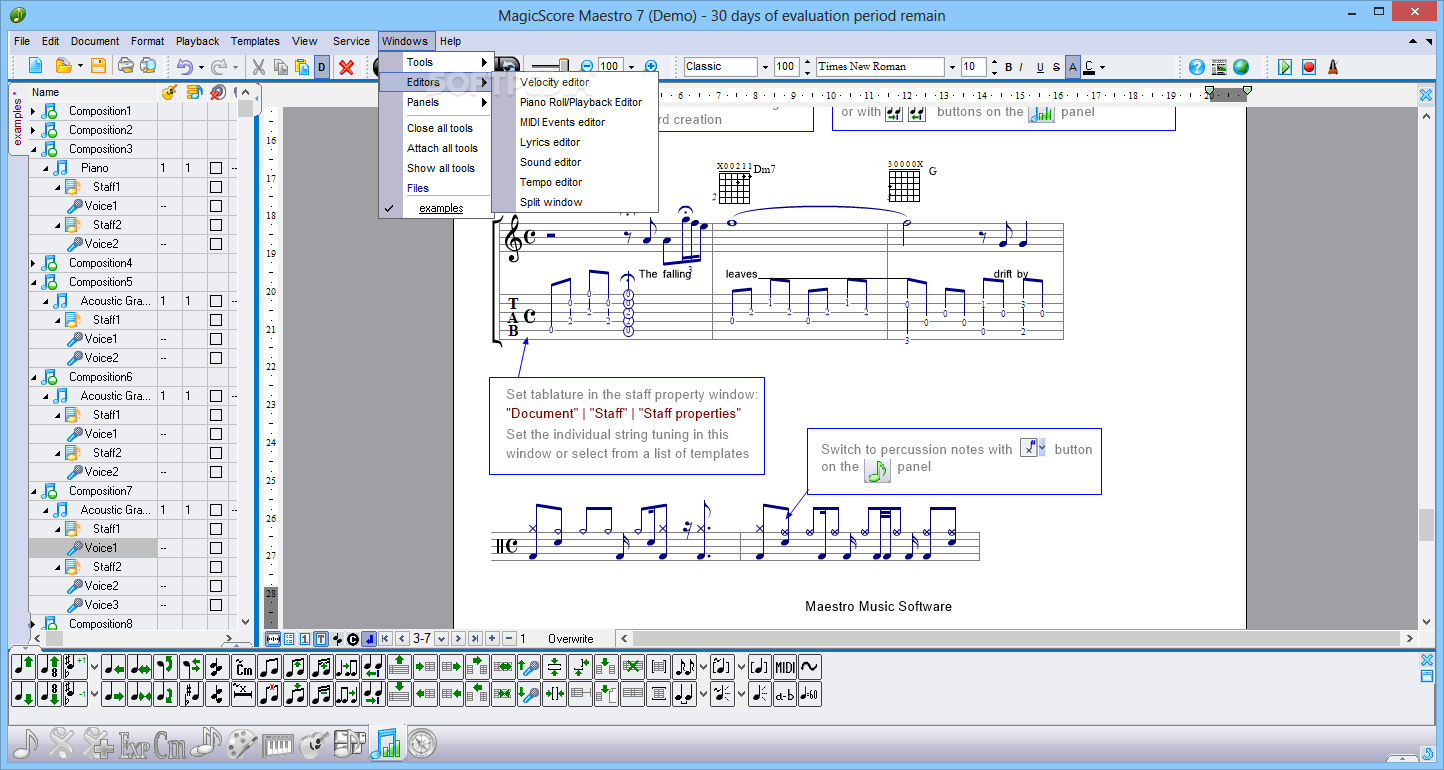Click the sine wave button beside MIDI
Viewport: 1444px width, 770px height.
click(x=810, y=666)
